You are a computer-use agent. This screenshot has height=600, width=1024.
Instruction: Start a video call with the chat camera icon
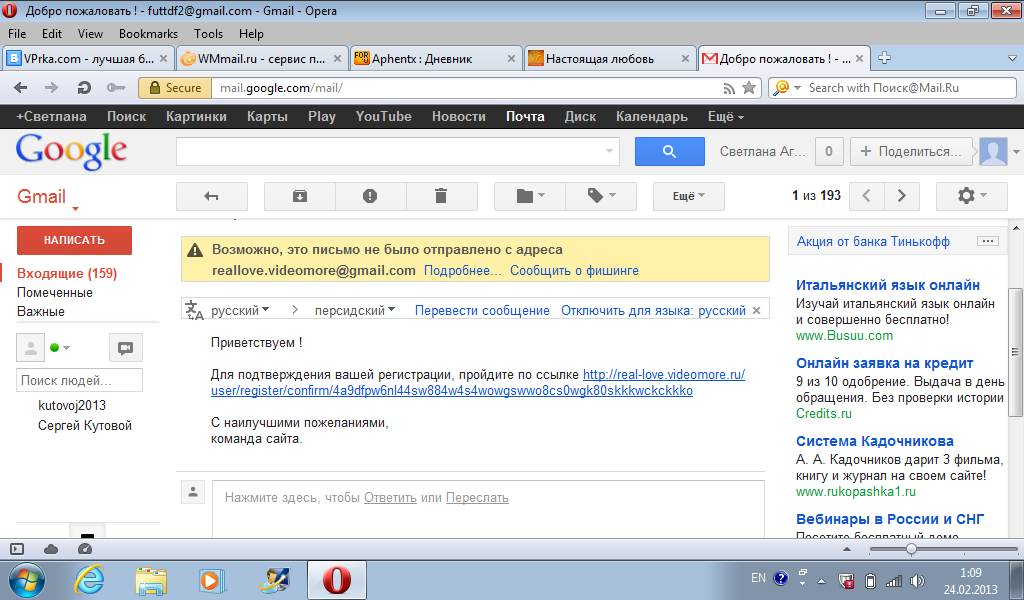pos(125,348)
